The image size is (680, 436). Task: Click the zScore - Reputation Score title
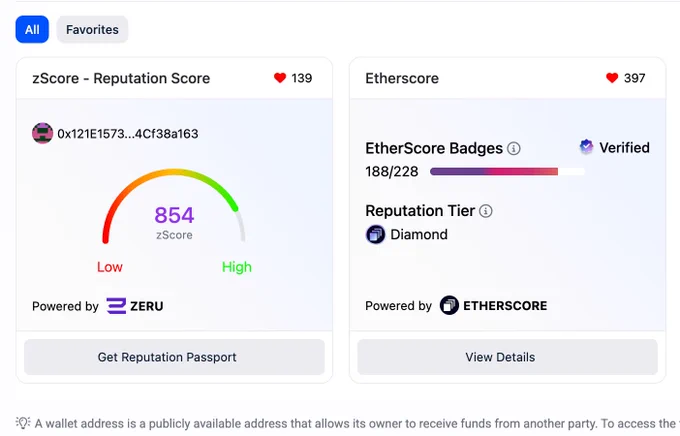[x=121, y=79]
